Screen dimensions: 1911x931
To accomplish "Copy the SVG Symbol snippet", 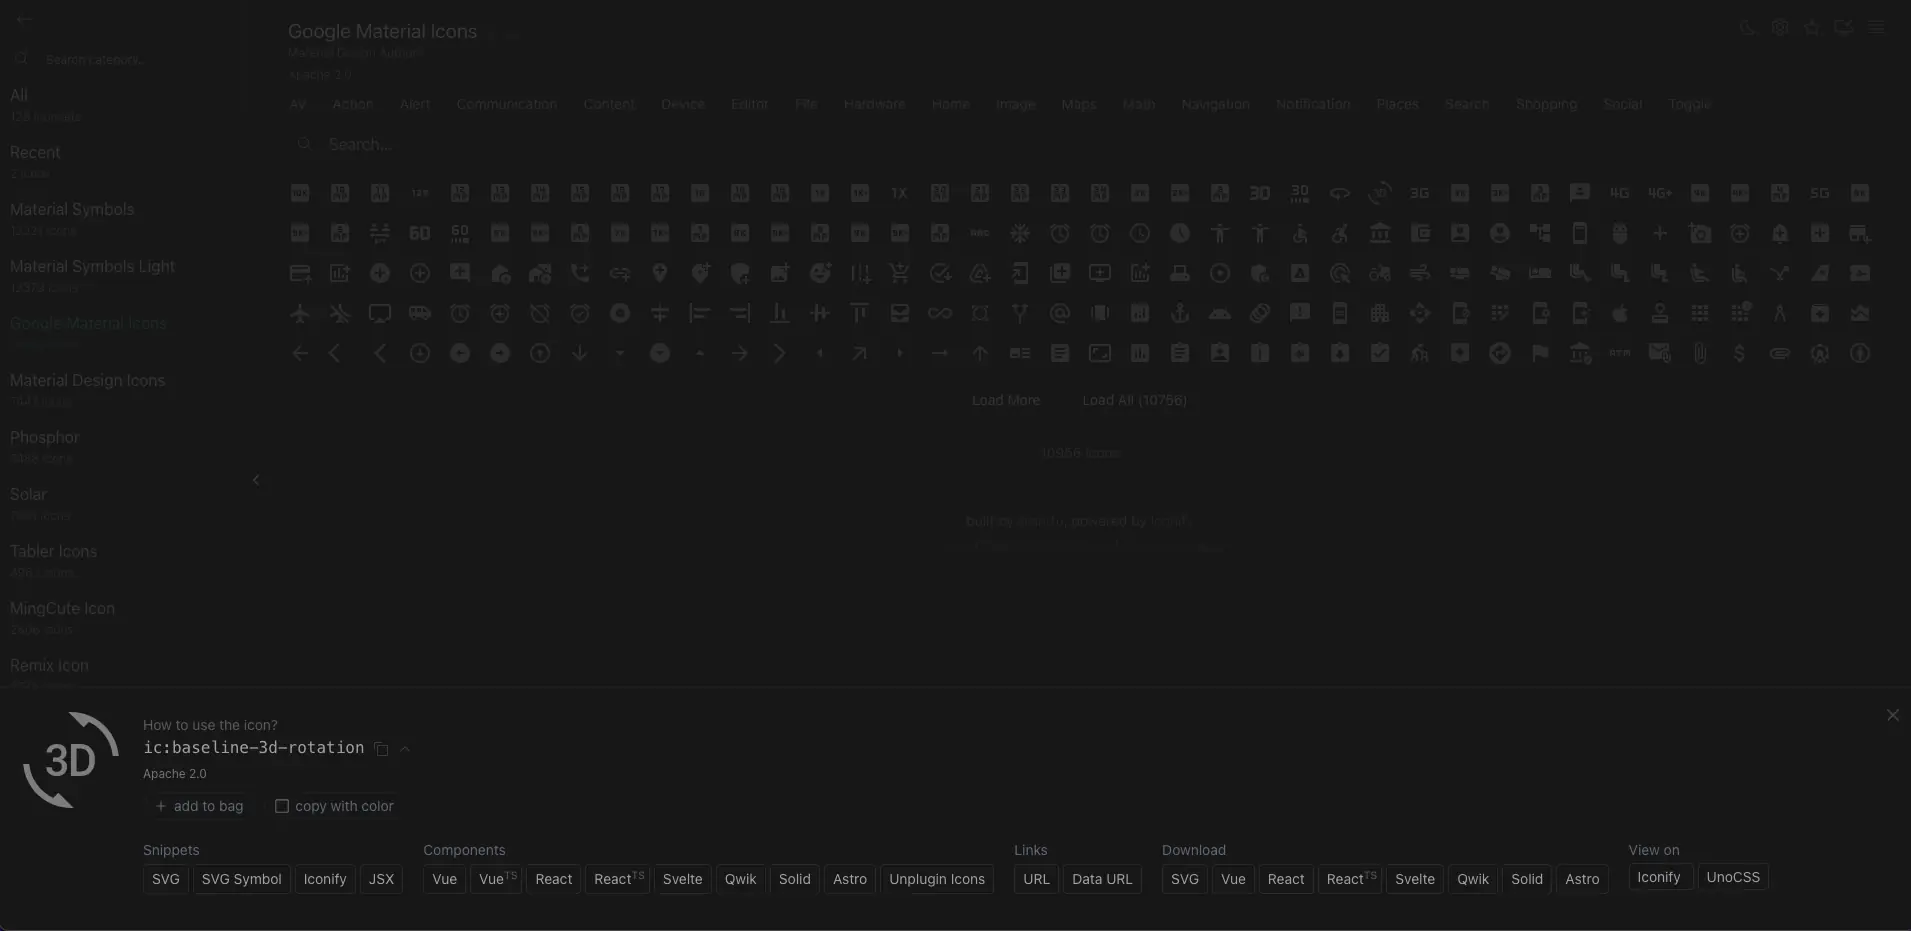I will (241, 879).
